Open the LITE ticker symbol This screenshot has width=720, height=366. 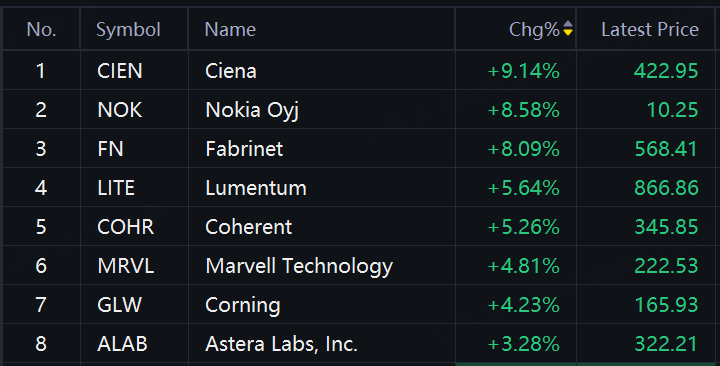116,188
